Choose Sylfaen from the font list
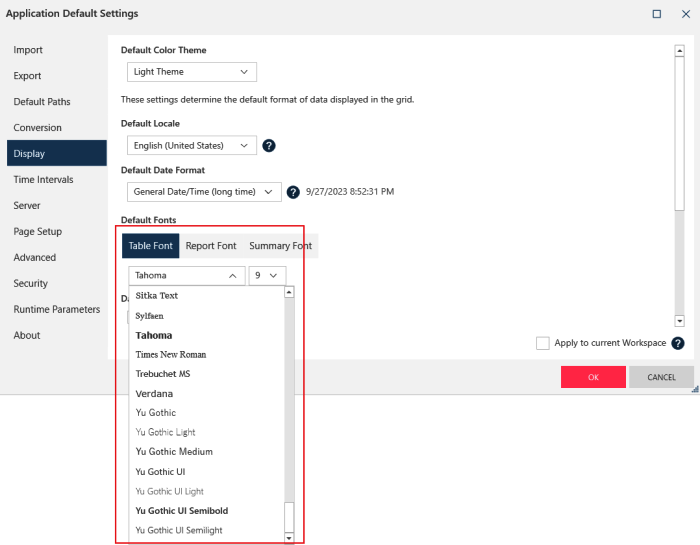The image size is (700, 545). tap(207, 316)
